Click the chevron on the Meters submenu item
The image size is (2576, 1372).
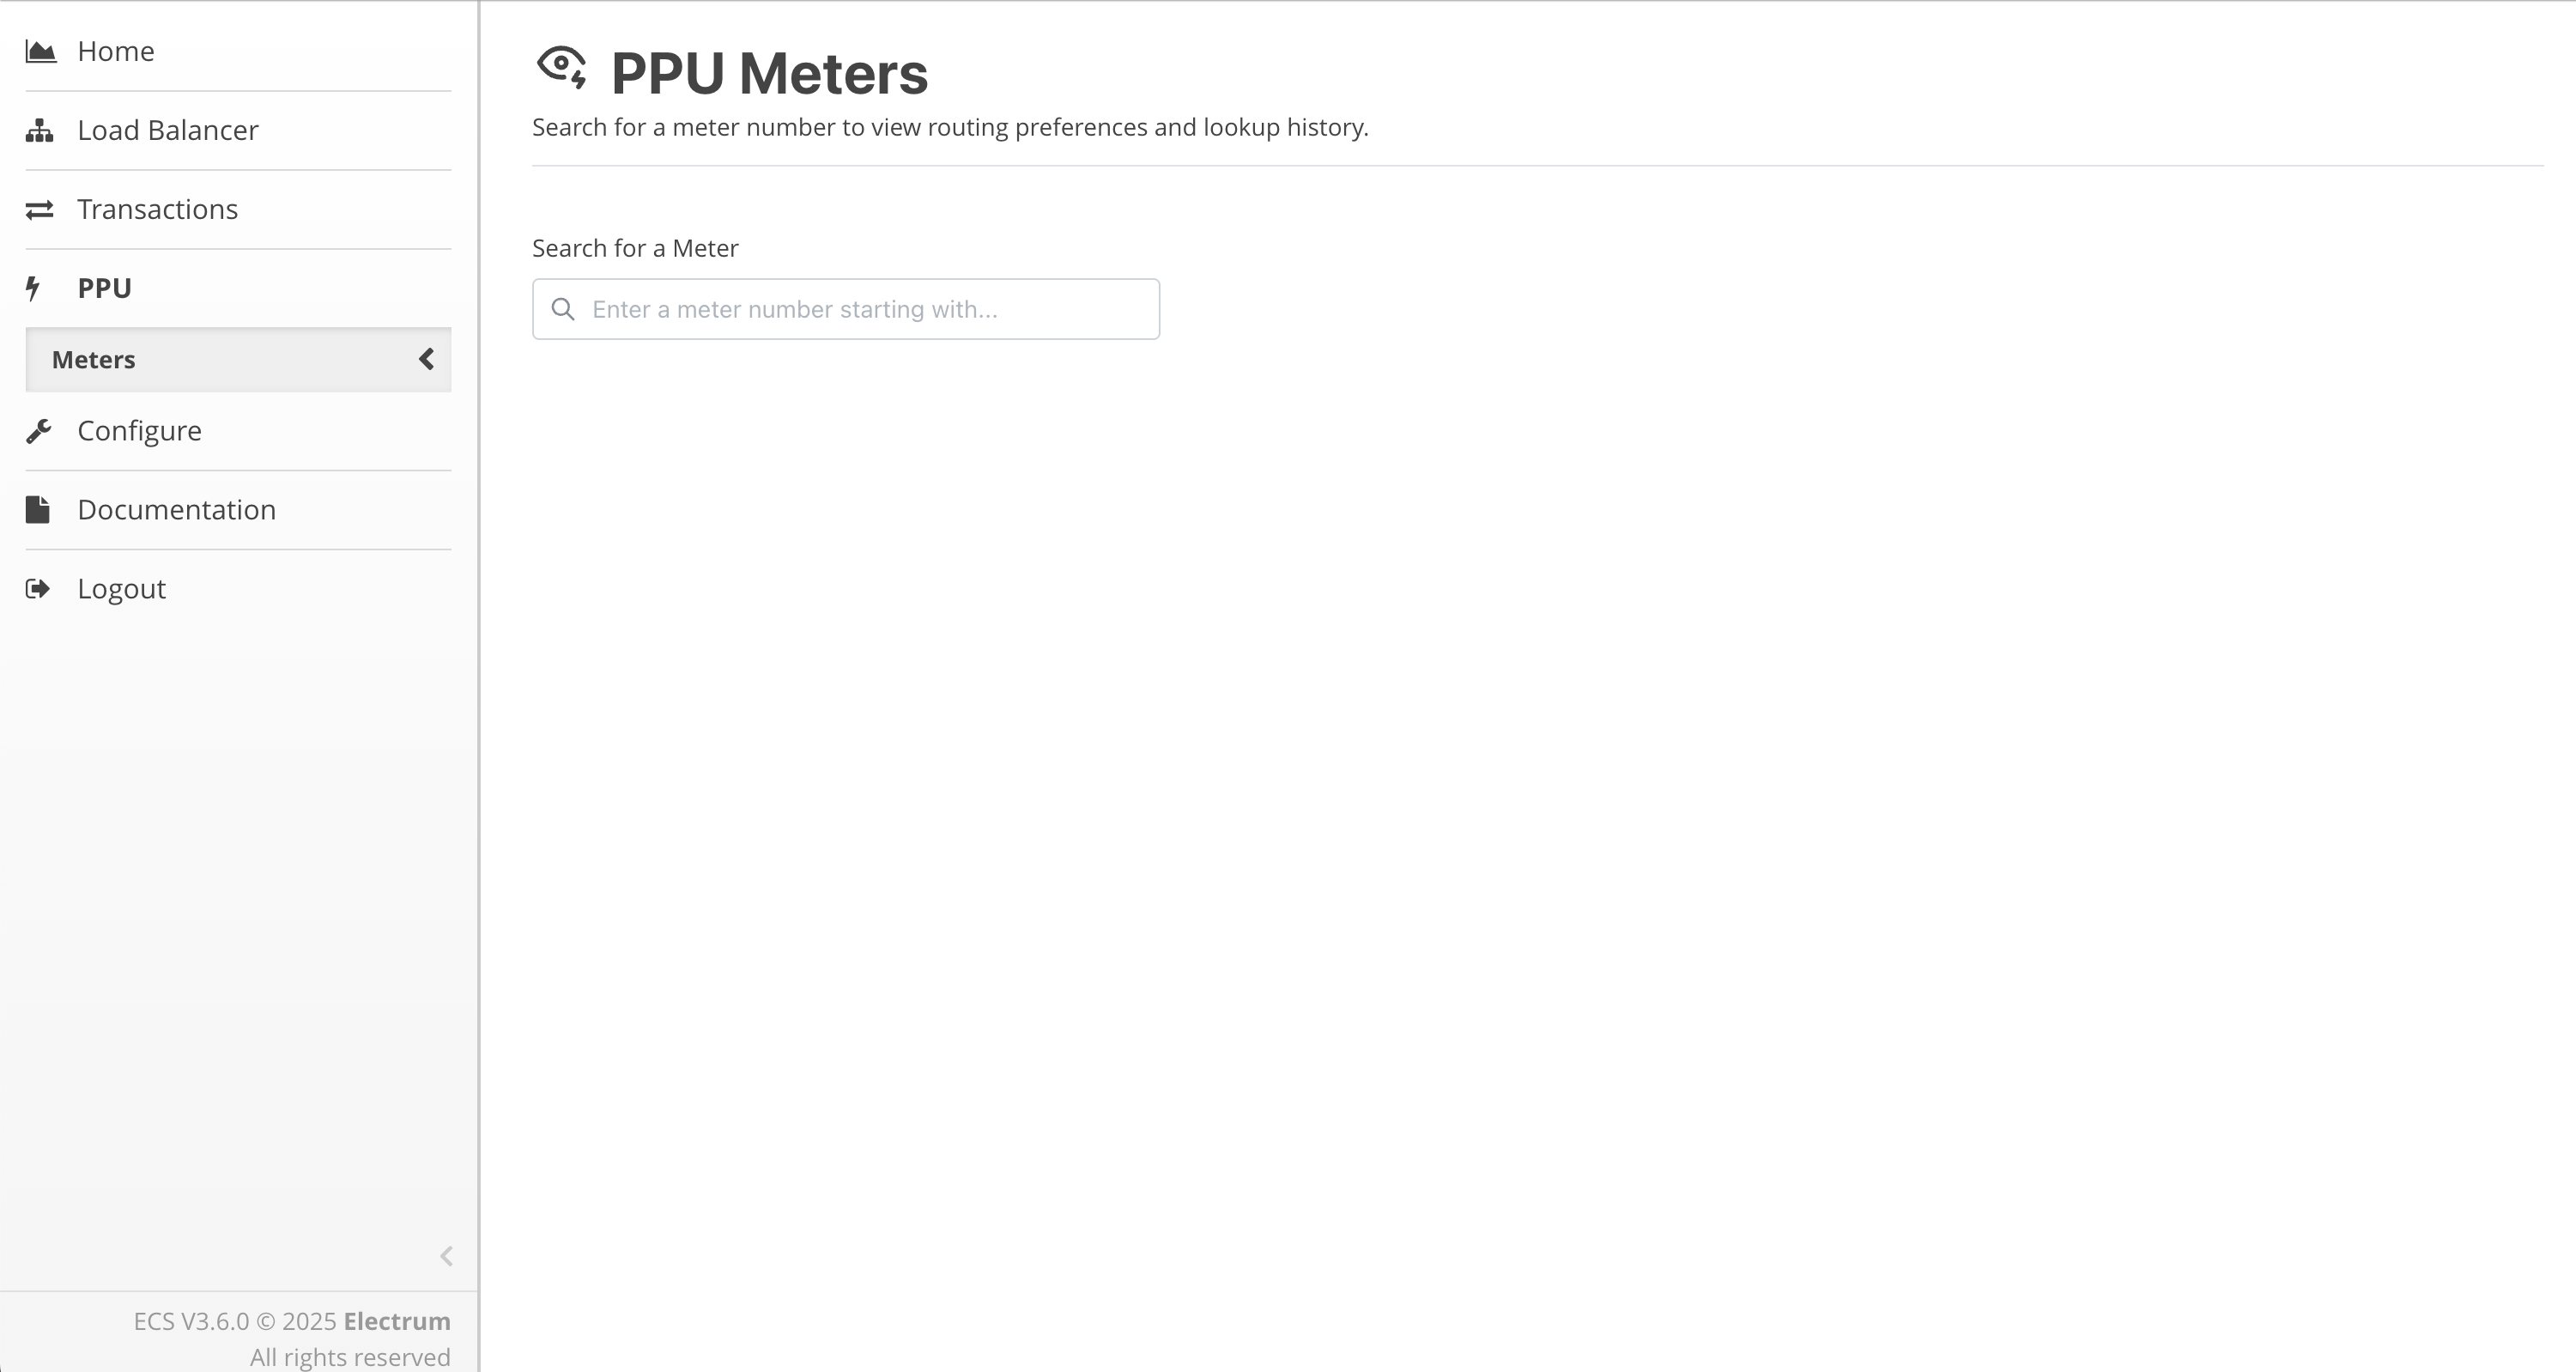tap(427, 359)
